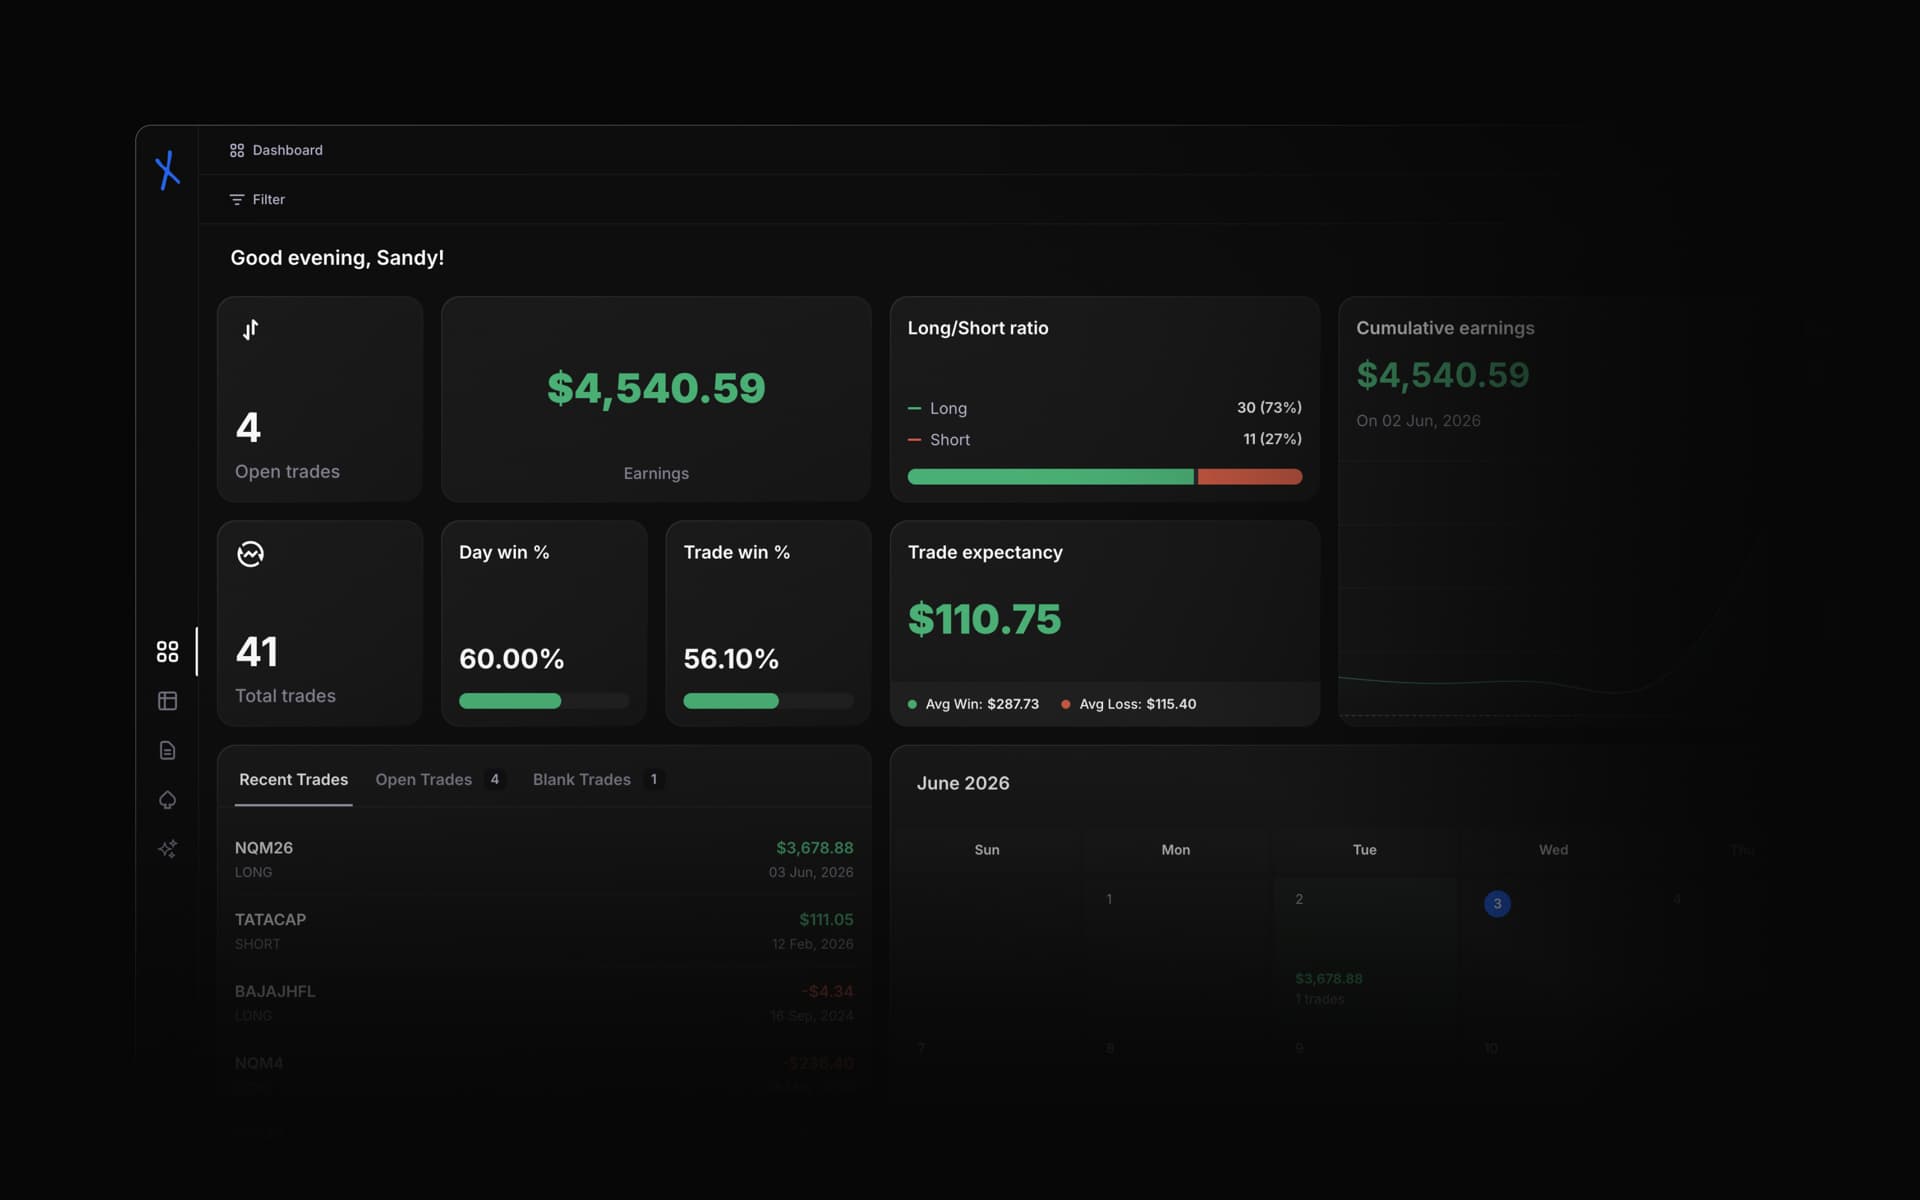
Task: Open the dashboard grid icon in sidebar
Action: click(x=168, y=652)
